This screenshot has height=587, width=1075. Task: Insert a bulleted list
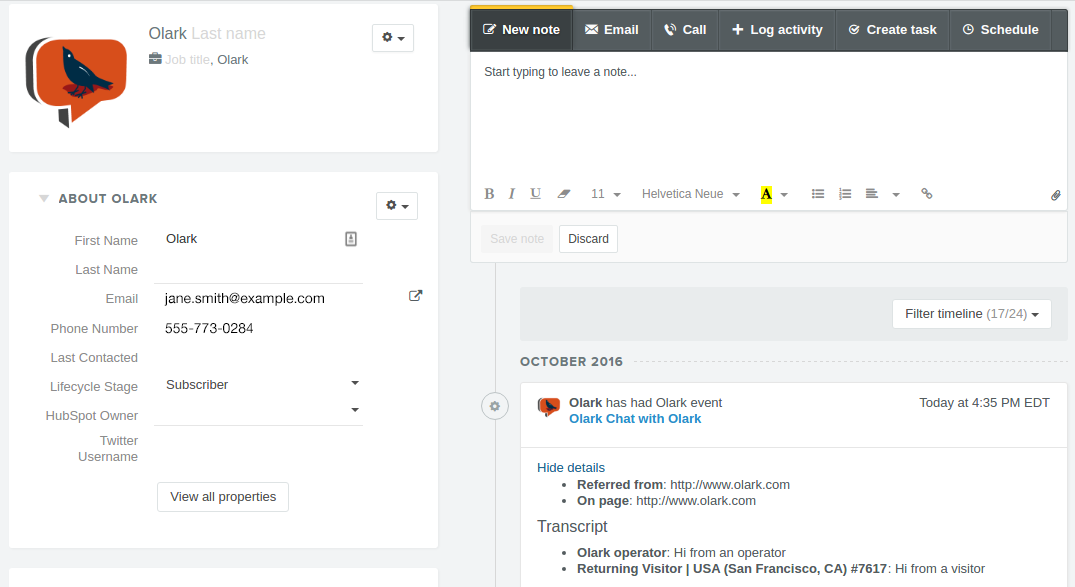818,193
